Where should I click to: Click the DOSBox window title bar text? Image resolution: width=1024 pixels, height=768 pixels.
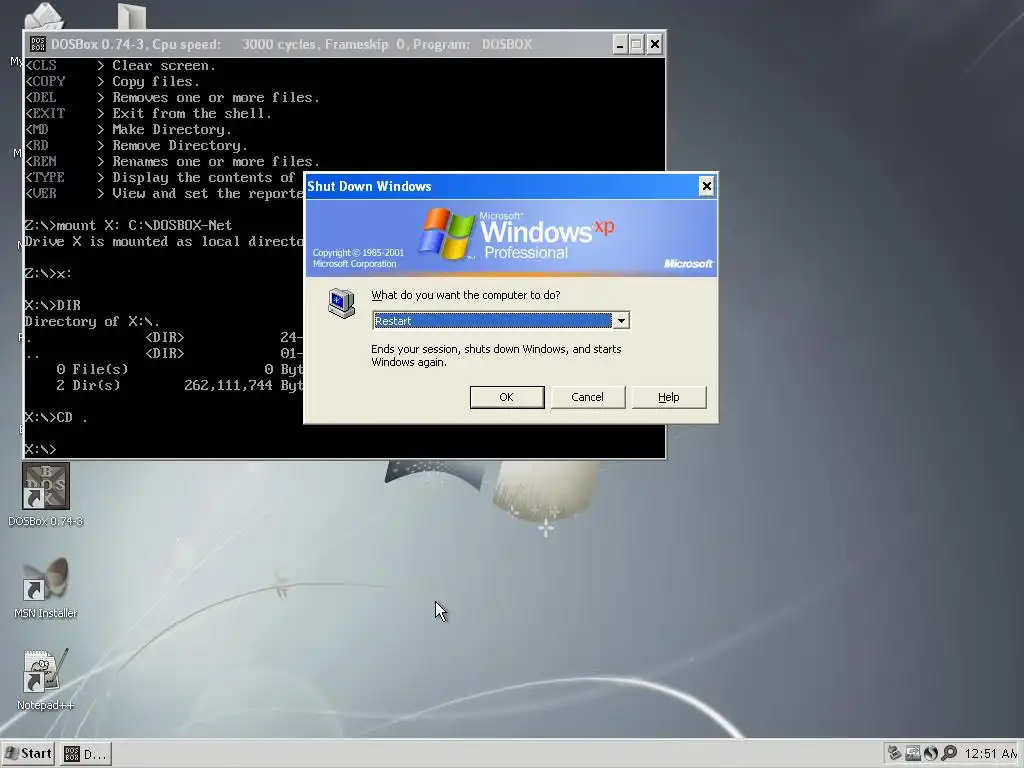[291, 44]
